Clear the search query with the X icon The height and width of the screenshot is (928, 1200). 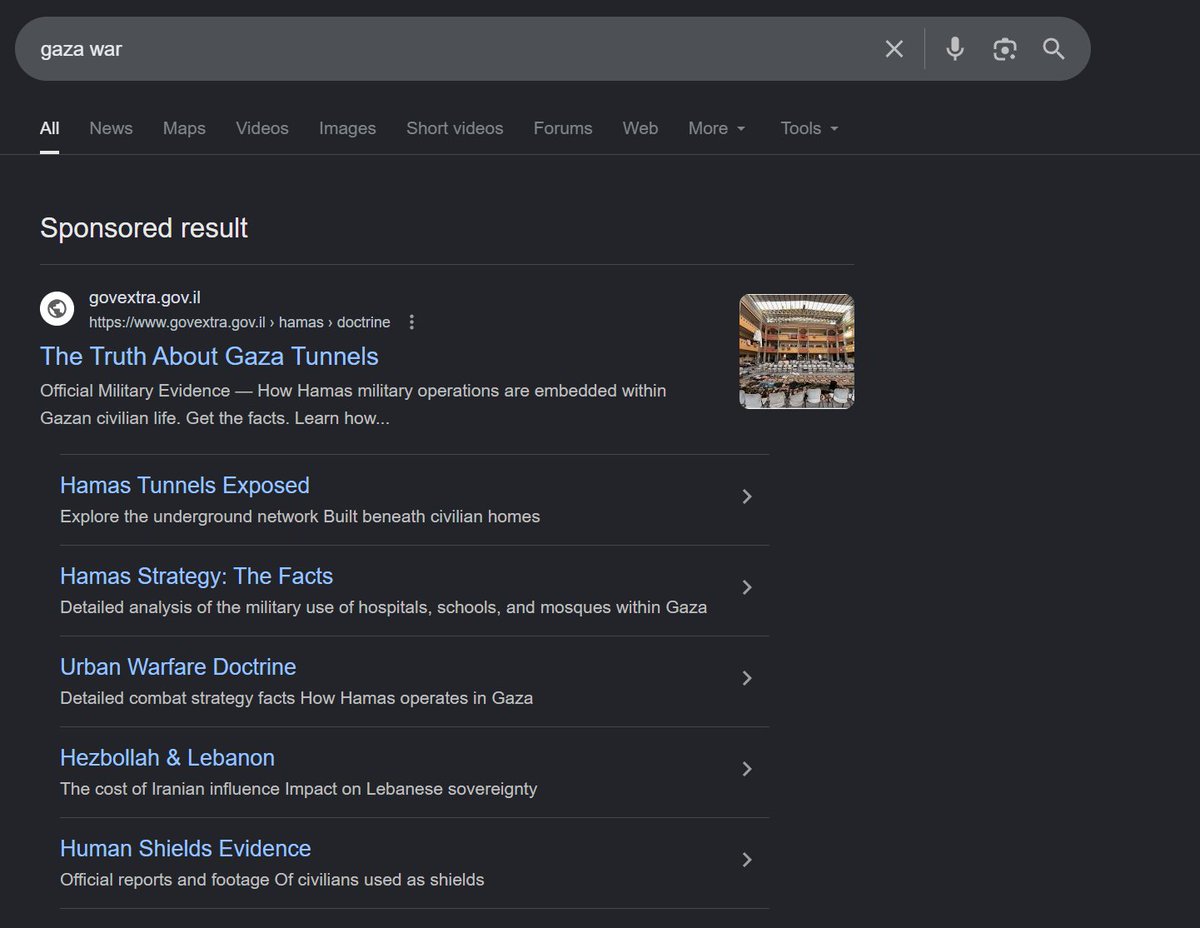click(x=894, y=49)
